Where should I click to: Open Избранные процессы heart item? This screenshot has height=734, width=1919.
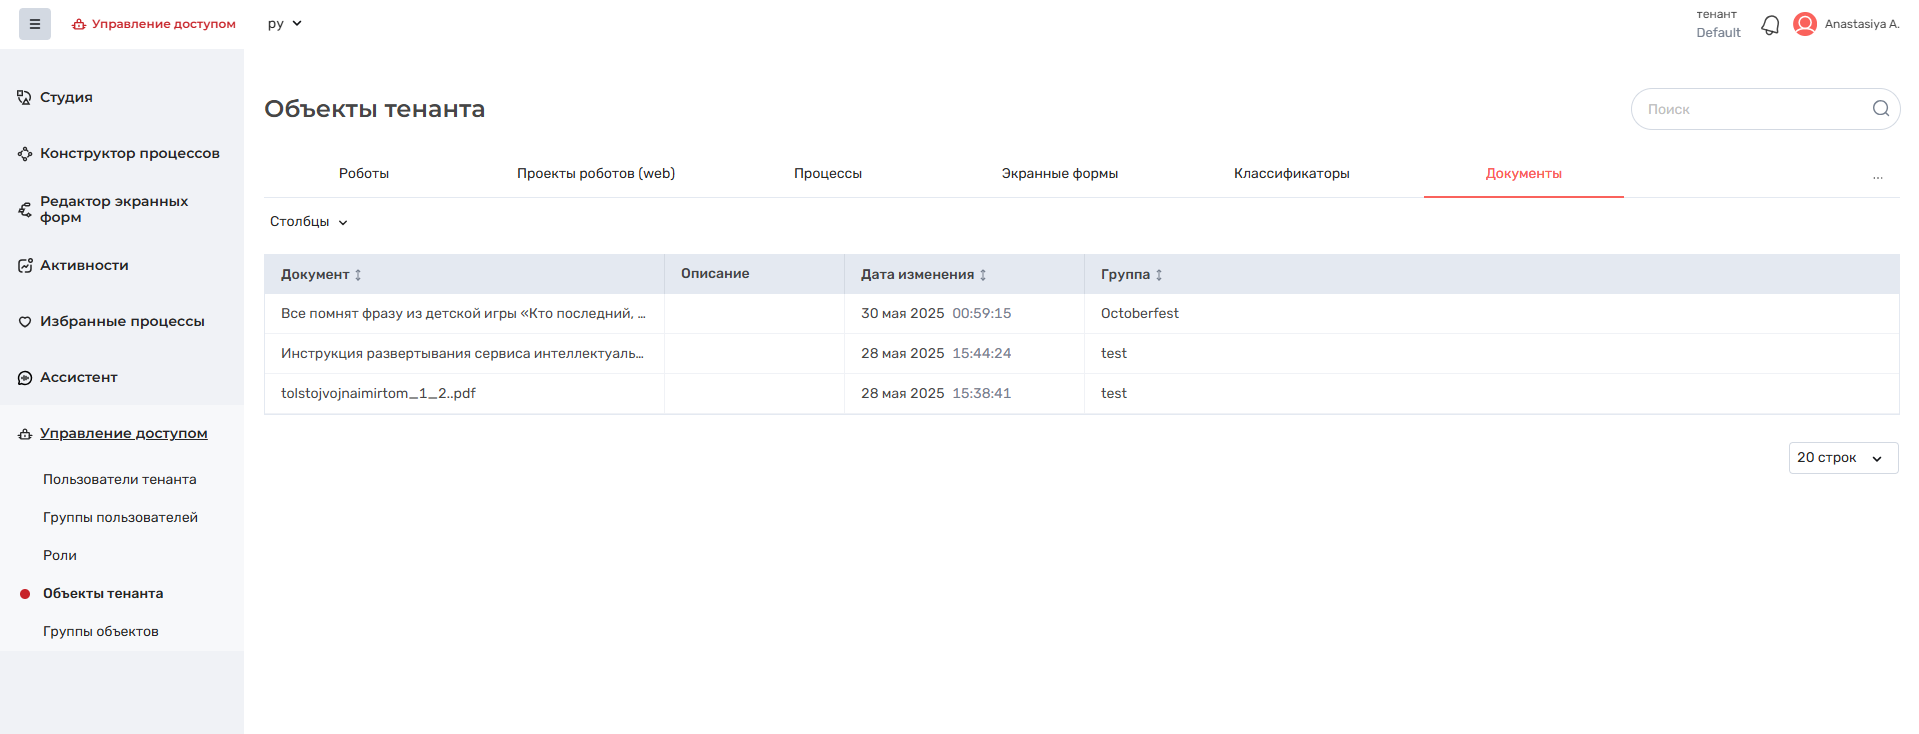121,321
